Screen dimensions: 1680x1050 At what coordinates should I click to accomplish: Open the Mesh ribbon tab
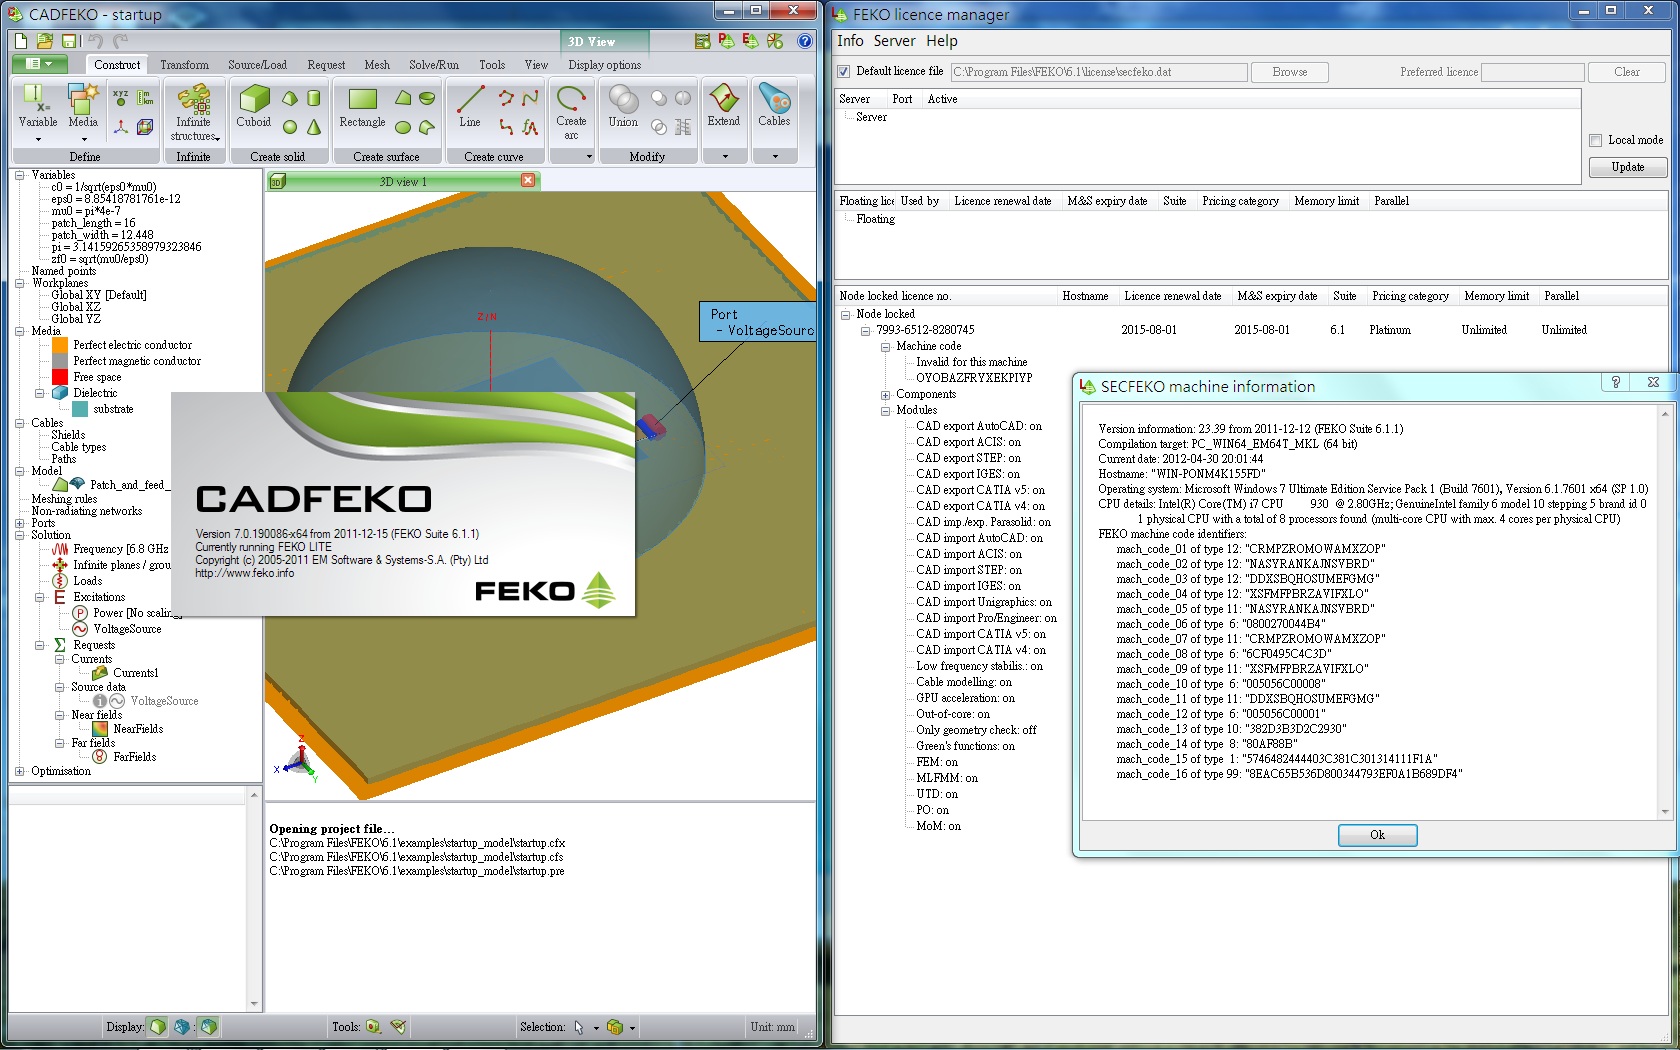click(x=377, y=65)
